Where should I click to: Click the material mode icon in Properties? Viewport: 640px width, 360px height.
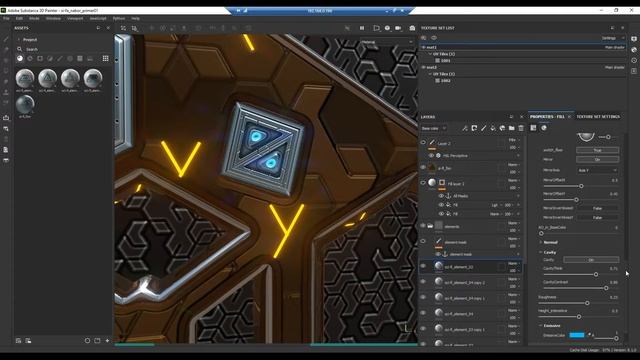click(544, 128)
